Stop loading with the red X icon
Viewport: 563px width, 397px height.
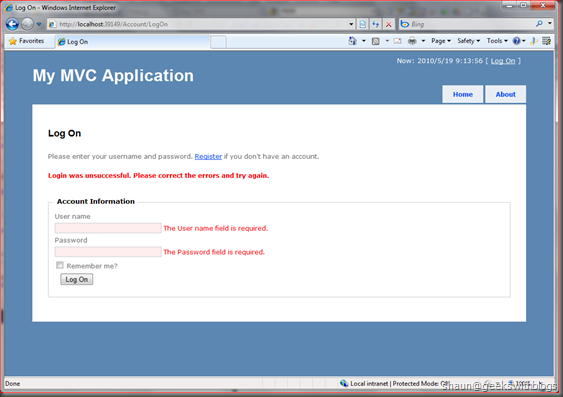388,24
